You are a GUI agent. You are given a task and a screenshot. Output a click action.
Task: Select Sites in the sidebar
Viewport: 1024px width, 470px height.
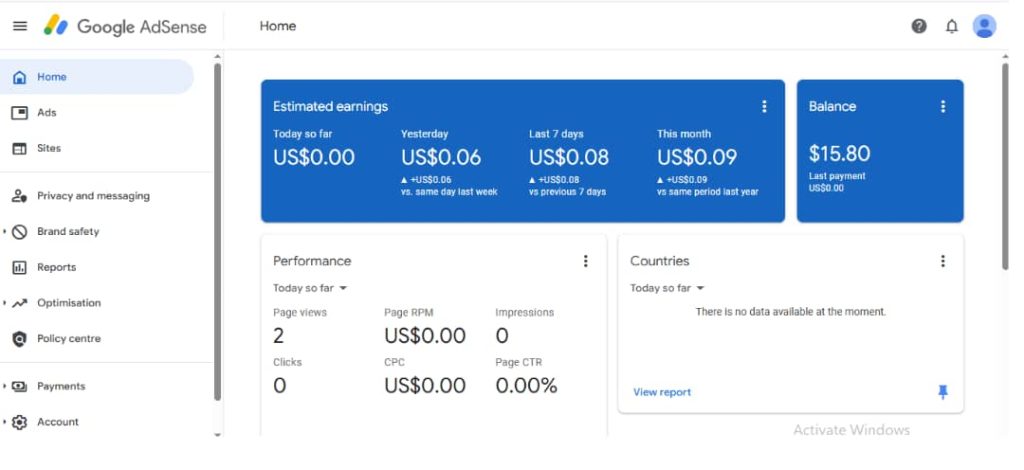coord(48,148)
